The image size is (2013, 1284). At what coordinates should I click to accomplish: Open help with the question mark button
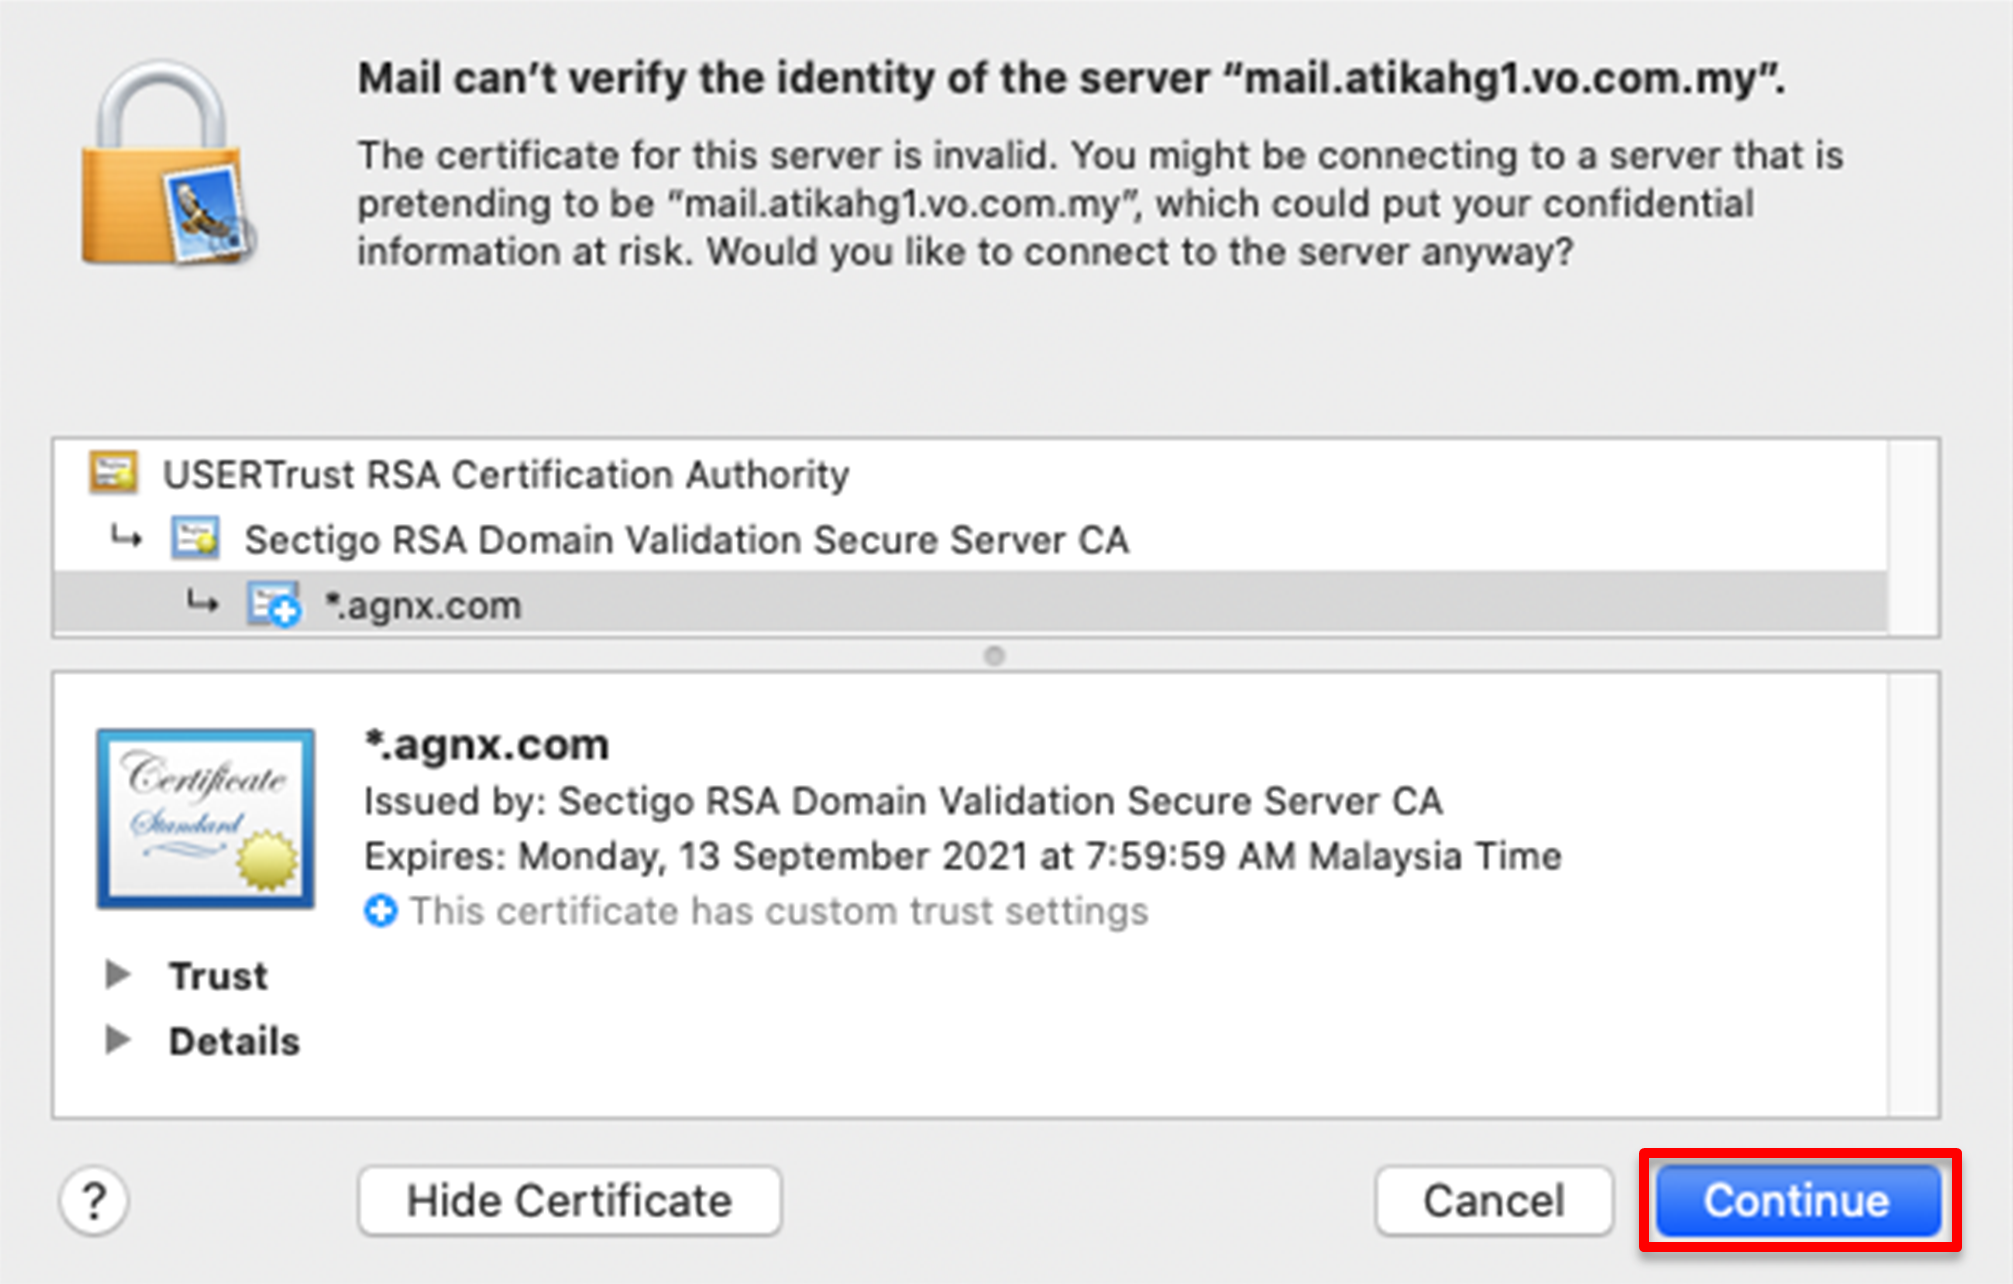[x=94, y=1200]
